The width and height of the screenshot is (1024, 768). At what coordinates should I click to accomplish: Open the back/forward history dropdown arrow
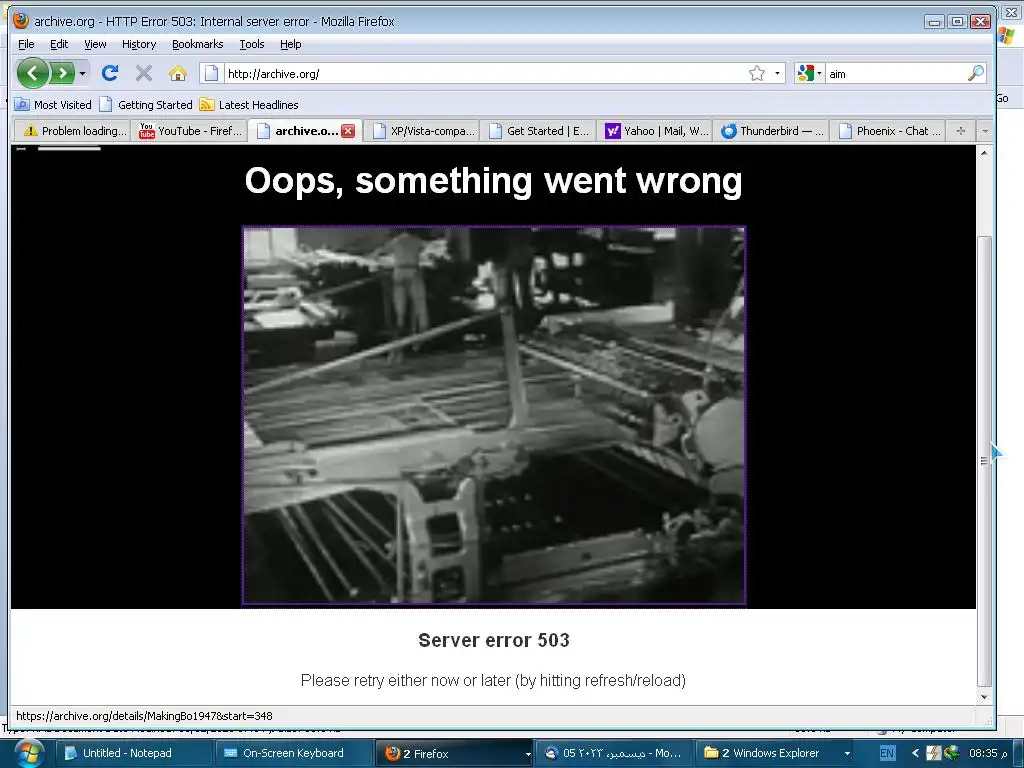click(82, 73)
